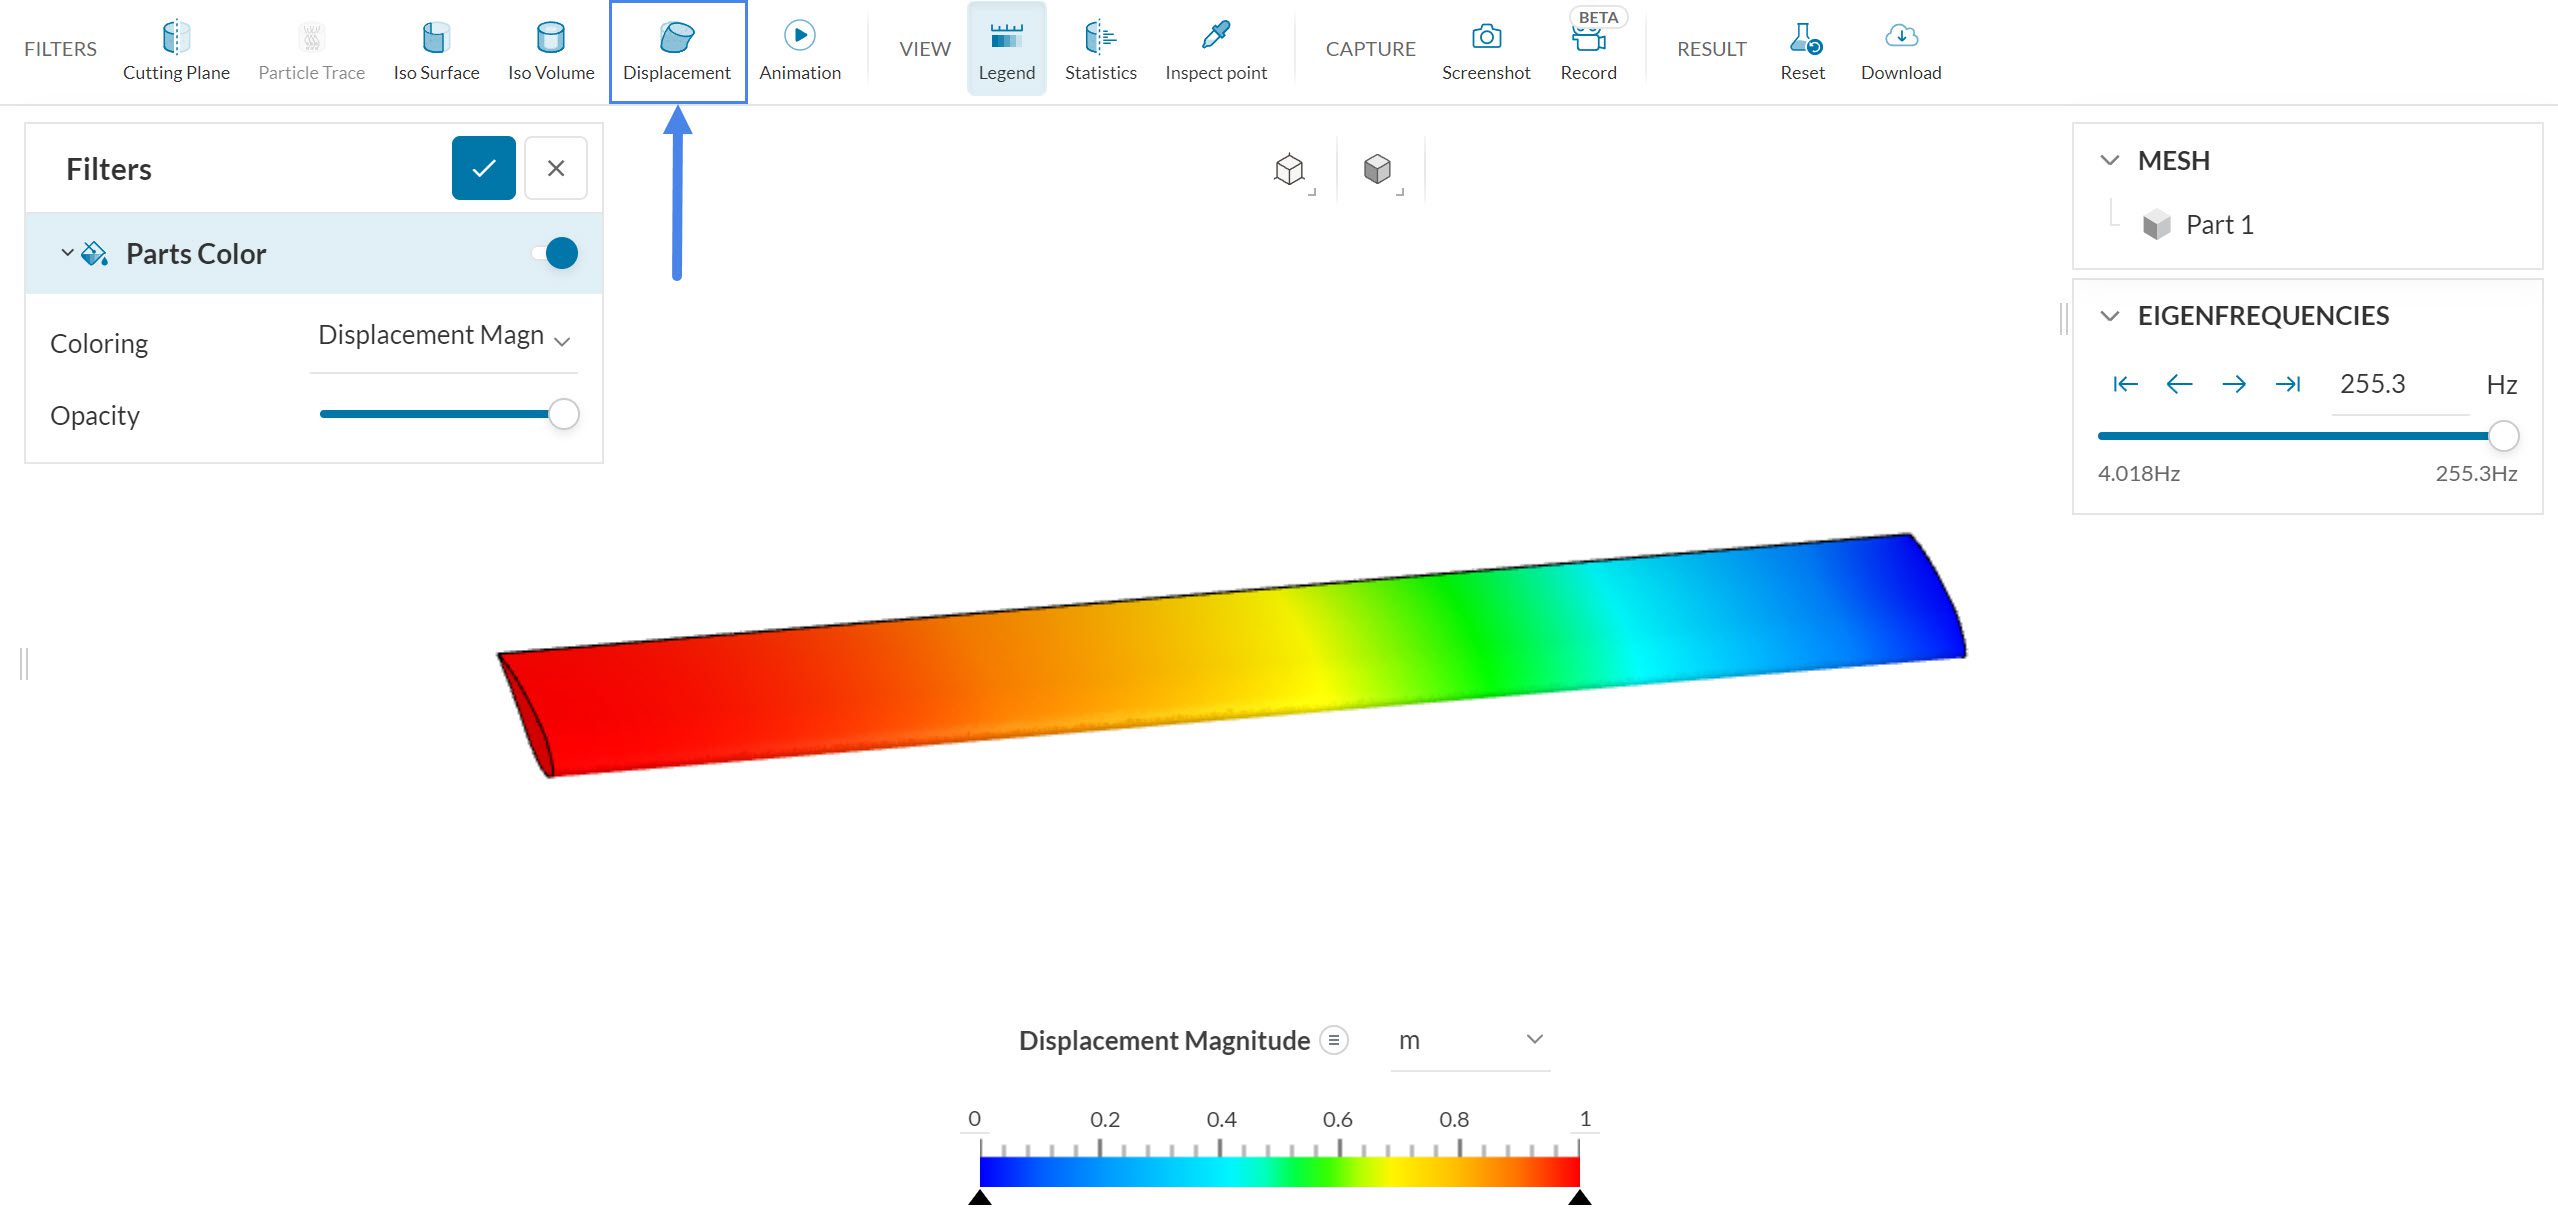
Task: Reset the result view
Action: coord(1802,50)
